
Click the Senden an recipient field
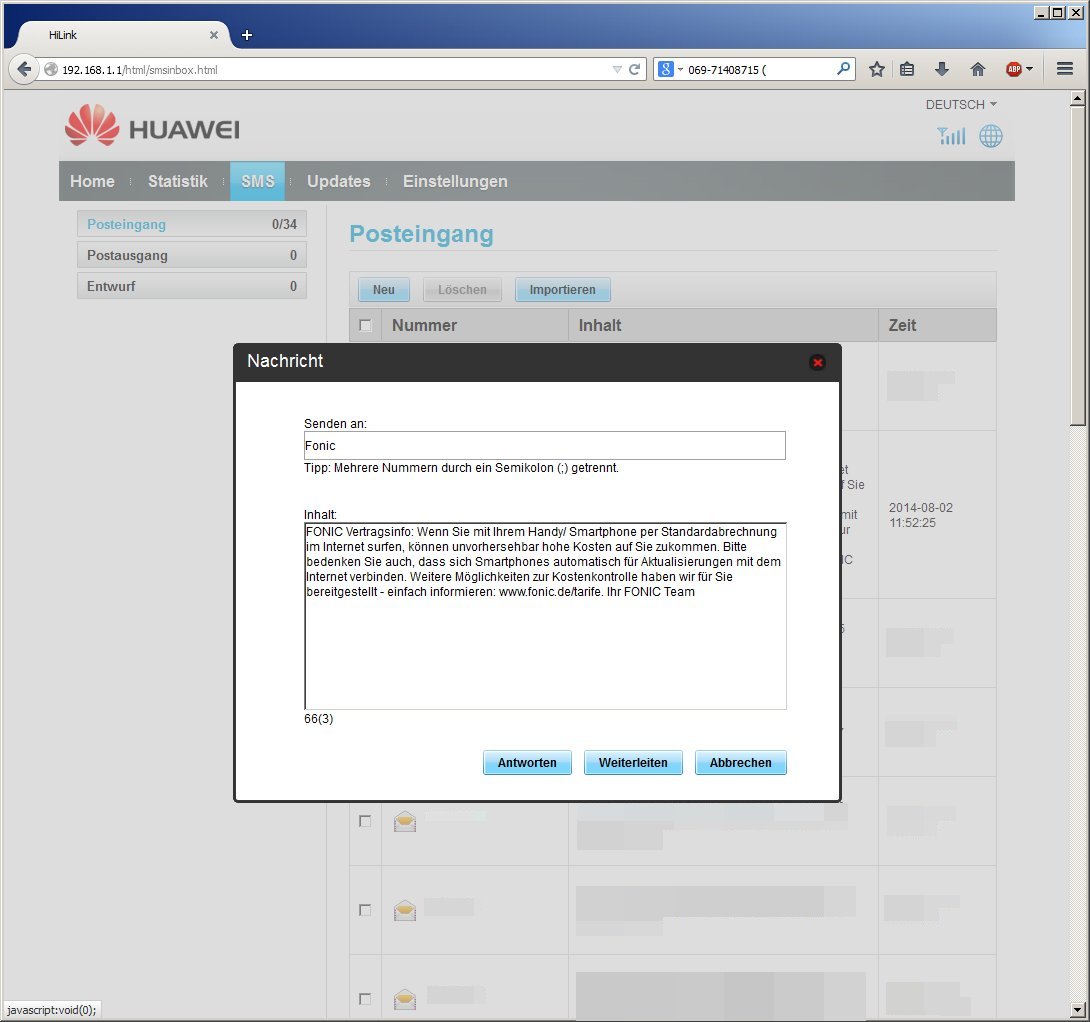tap(544, 445)
